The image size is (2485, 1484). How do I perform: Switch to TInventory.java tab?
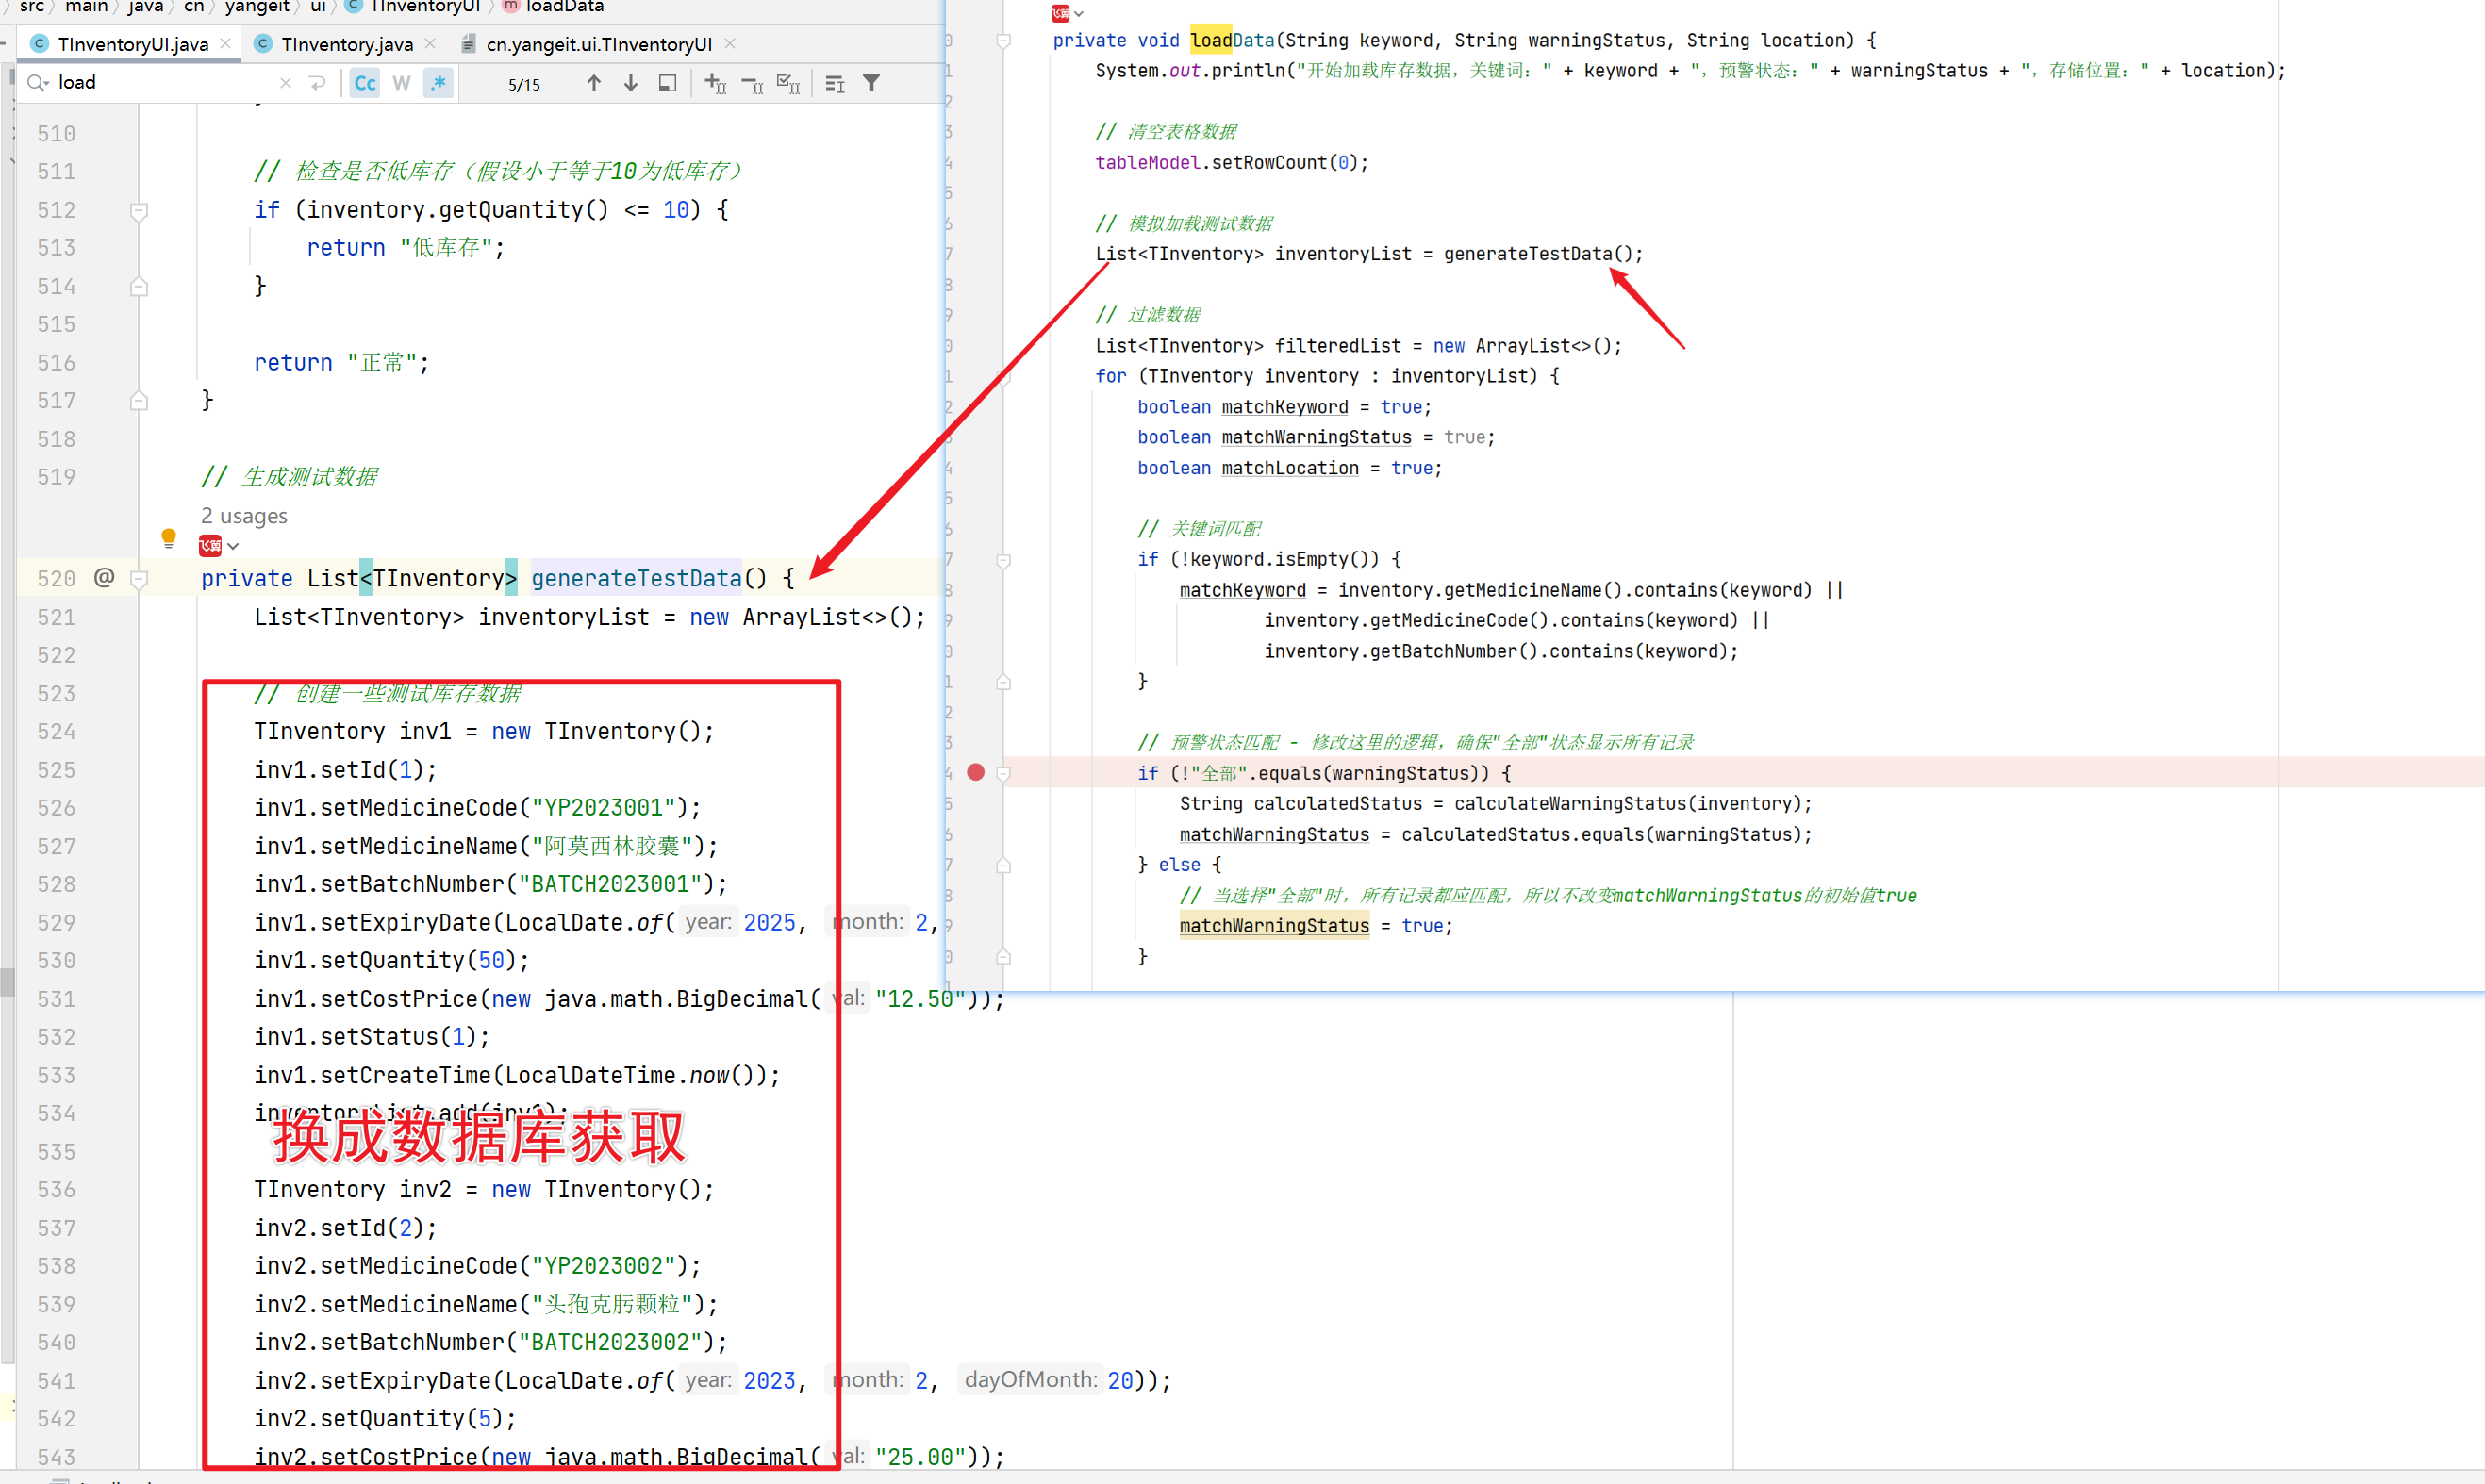346,44
